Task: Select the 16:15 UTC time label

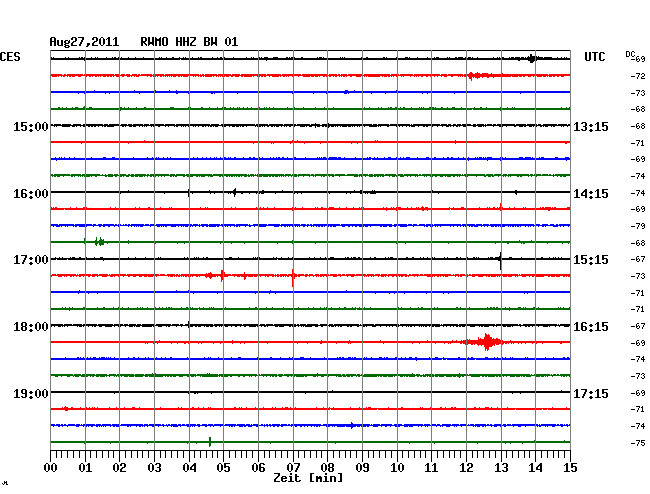Action: click(591, 327)
